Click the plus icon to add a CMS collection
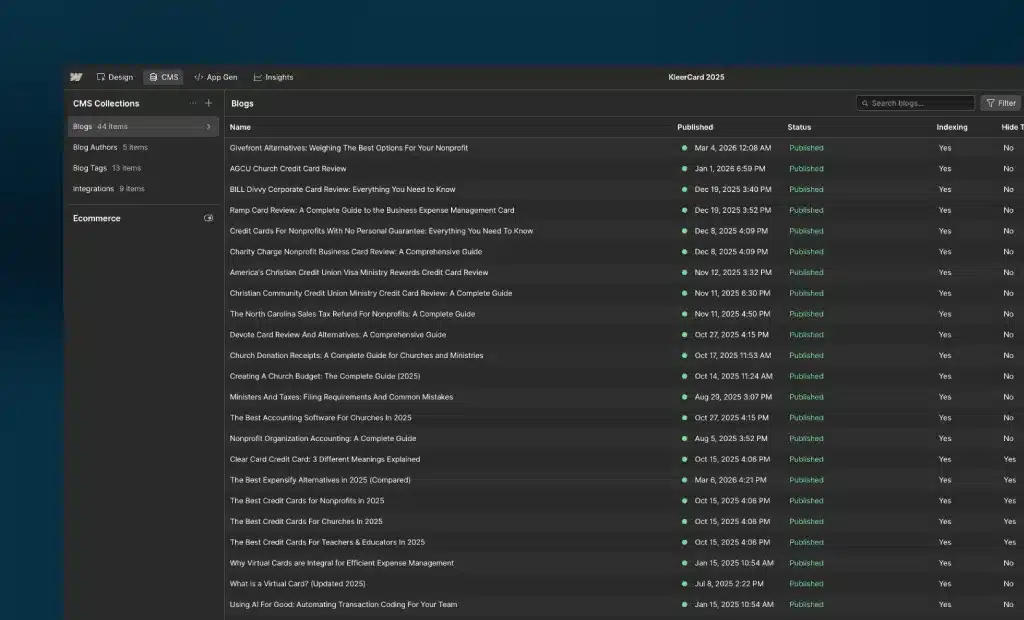The height and width of the screenshot is (620, 1024). coord(208,103)
